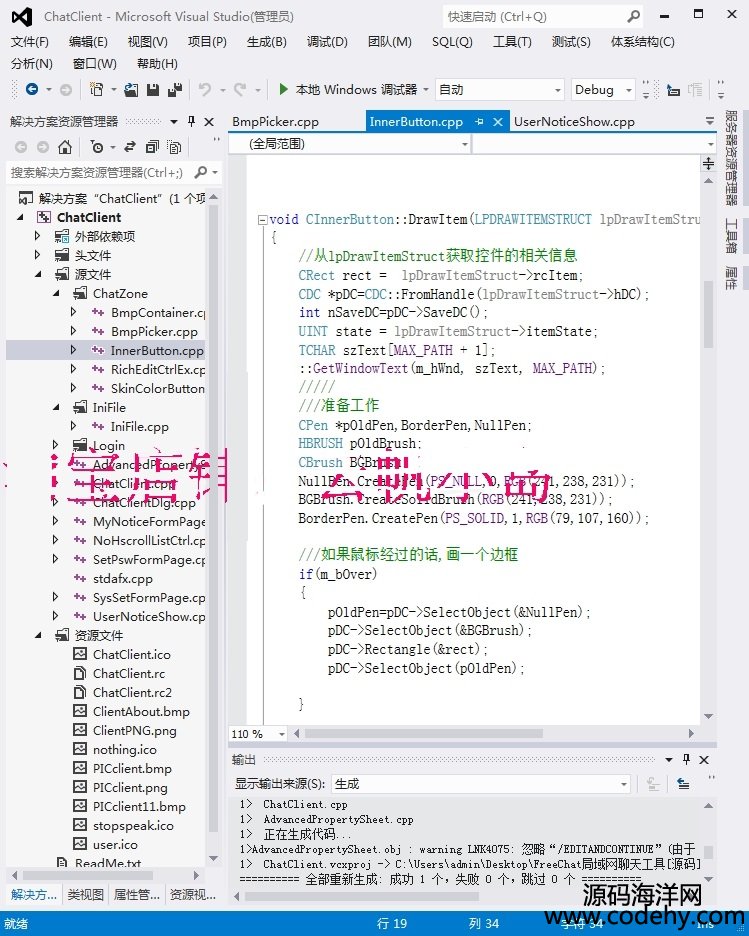Expand the 外部依赖项 node
749x936 pixels.
pos(38,236)
